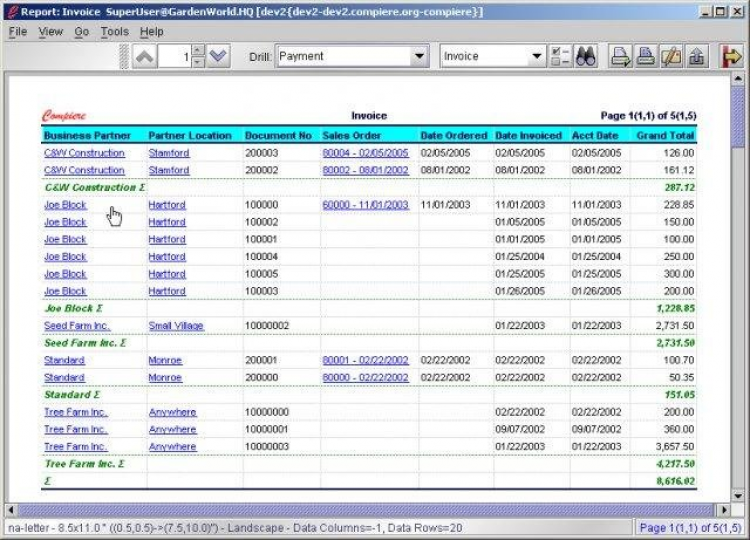Open Small Village location link
Screen dimensions: 750x540
click(x=176, y=326)
